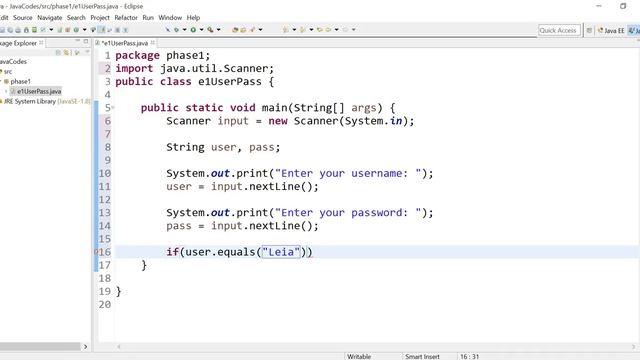Minimize the Package Explorer panel

(78, 41)
